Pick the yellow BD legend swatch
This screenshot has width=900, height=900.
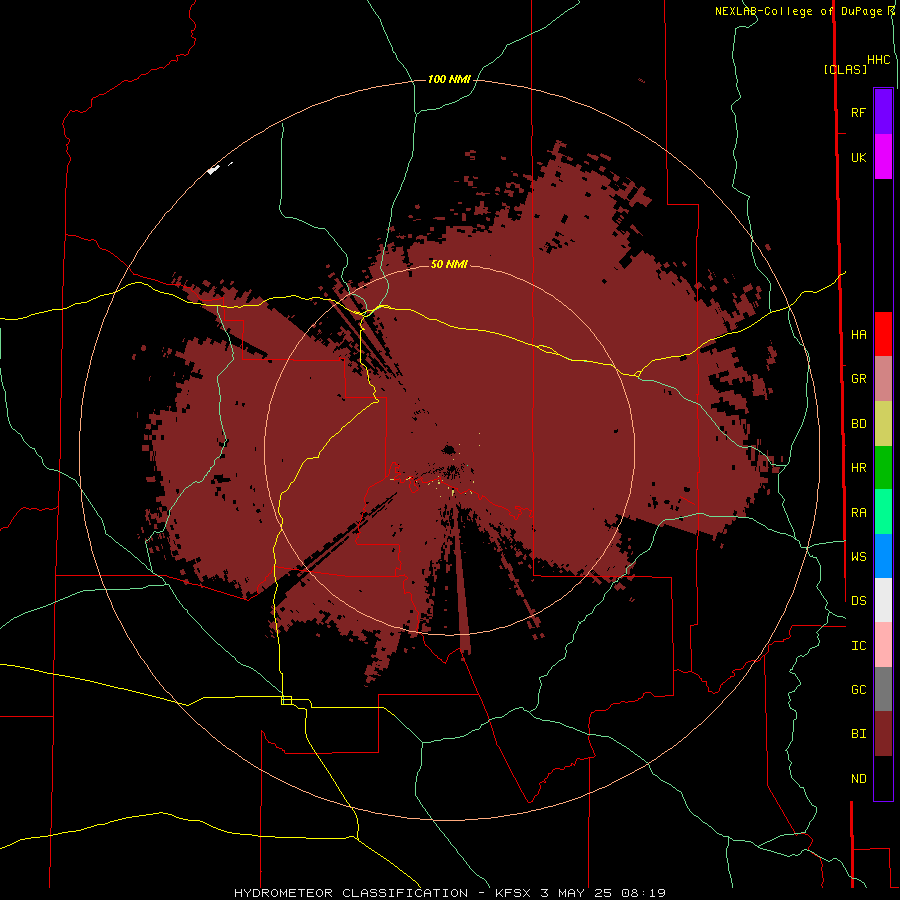(x=883, y=424)
